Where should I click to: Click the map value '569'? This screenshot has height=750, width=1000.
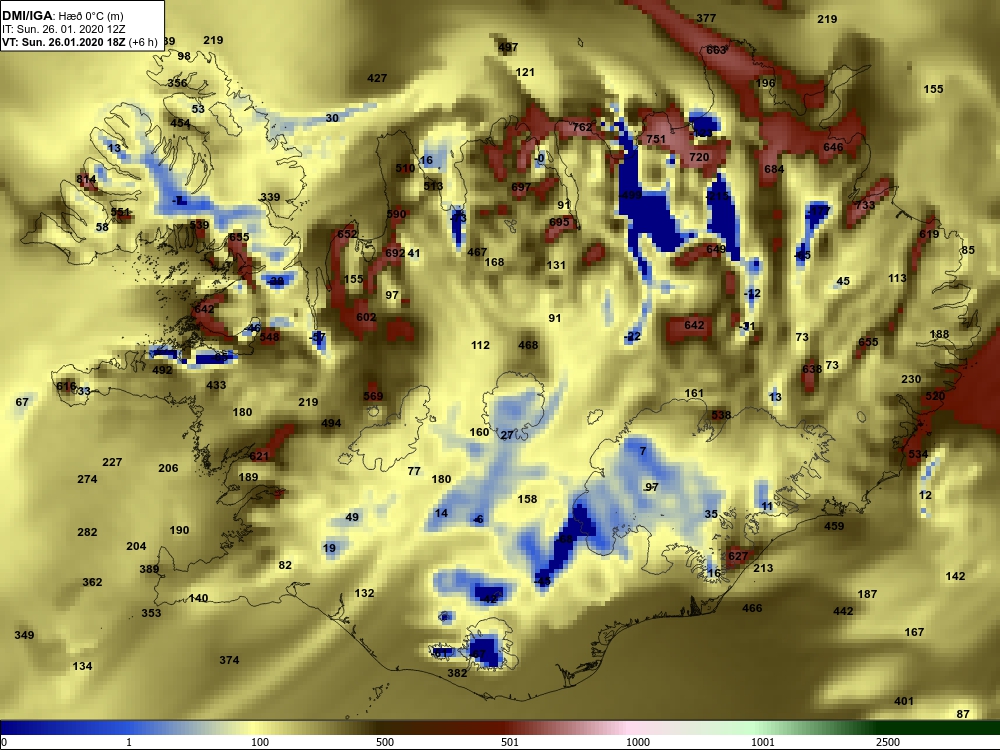click(373, 396)
